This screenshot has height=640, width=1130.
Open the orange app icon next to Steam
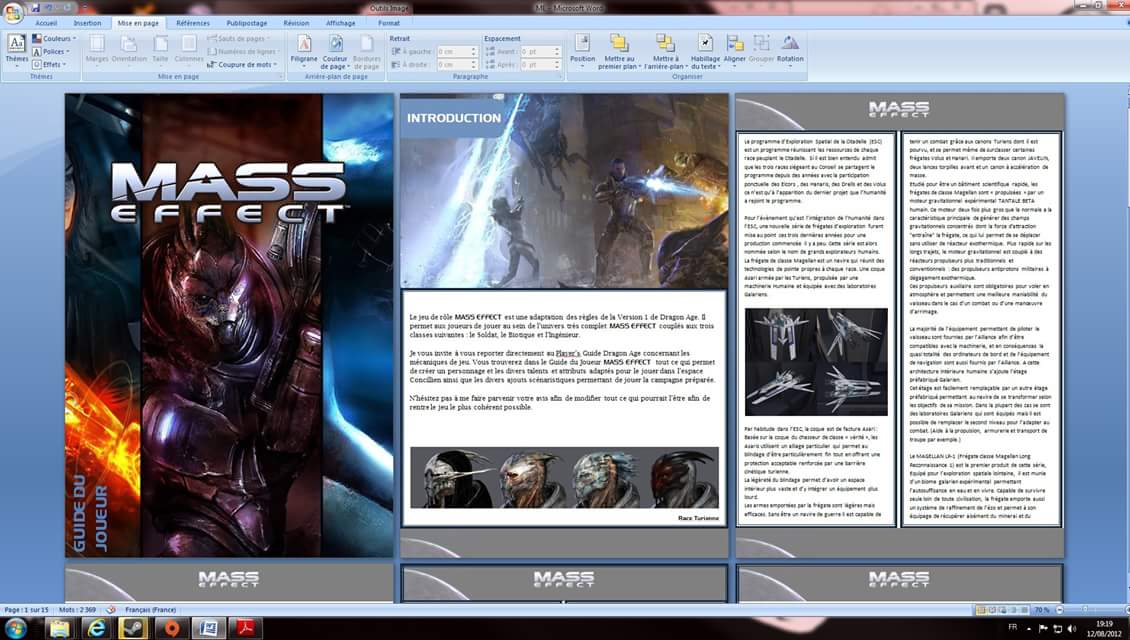tap(172, 628)
